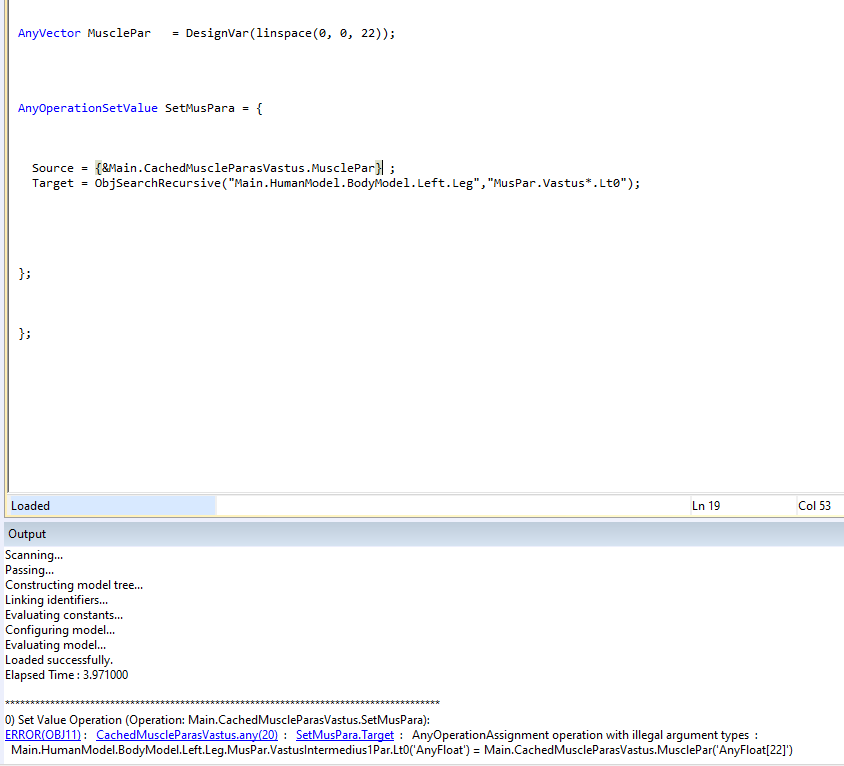This screenshot has width=844, height=766.
Task: Follow the CachedMuscleParasVastus.any(20) link
Action: [x=186, y=735]
